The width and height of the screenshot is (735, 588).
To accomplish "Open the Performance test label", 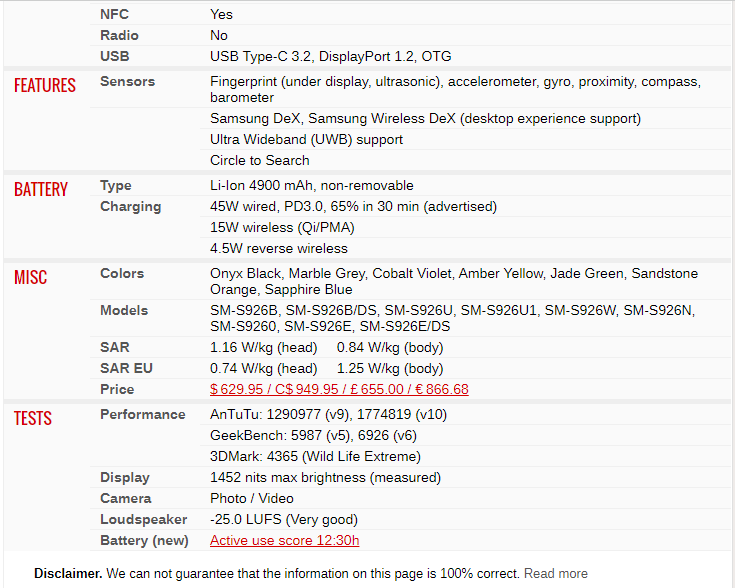I will coord(143,415).
